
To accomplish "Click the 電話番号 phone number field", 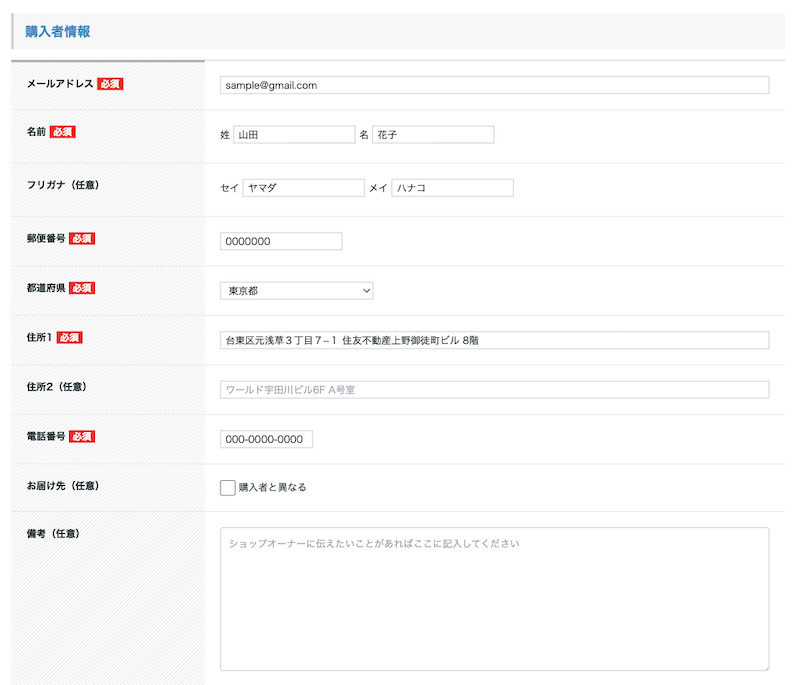I will pos(266,439).
